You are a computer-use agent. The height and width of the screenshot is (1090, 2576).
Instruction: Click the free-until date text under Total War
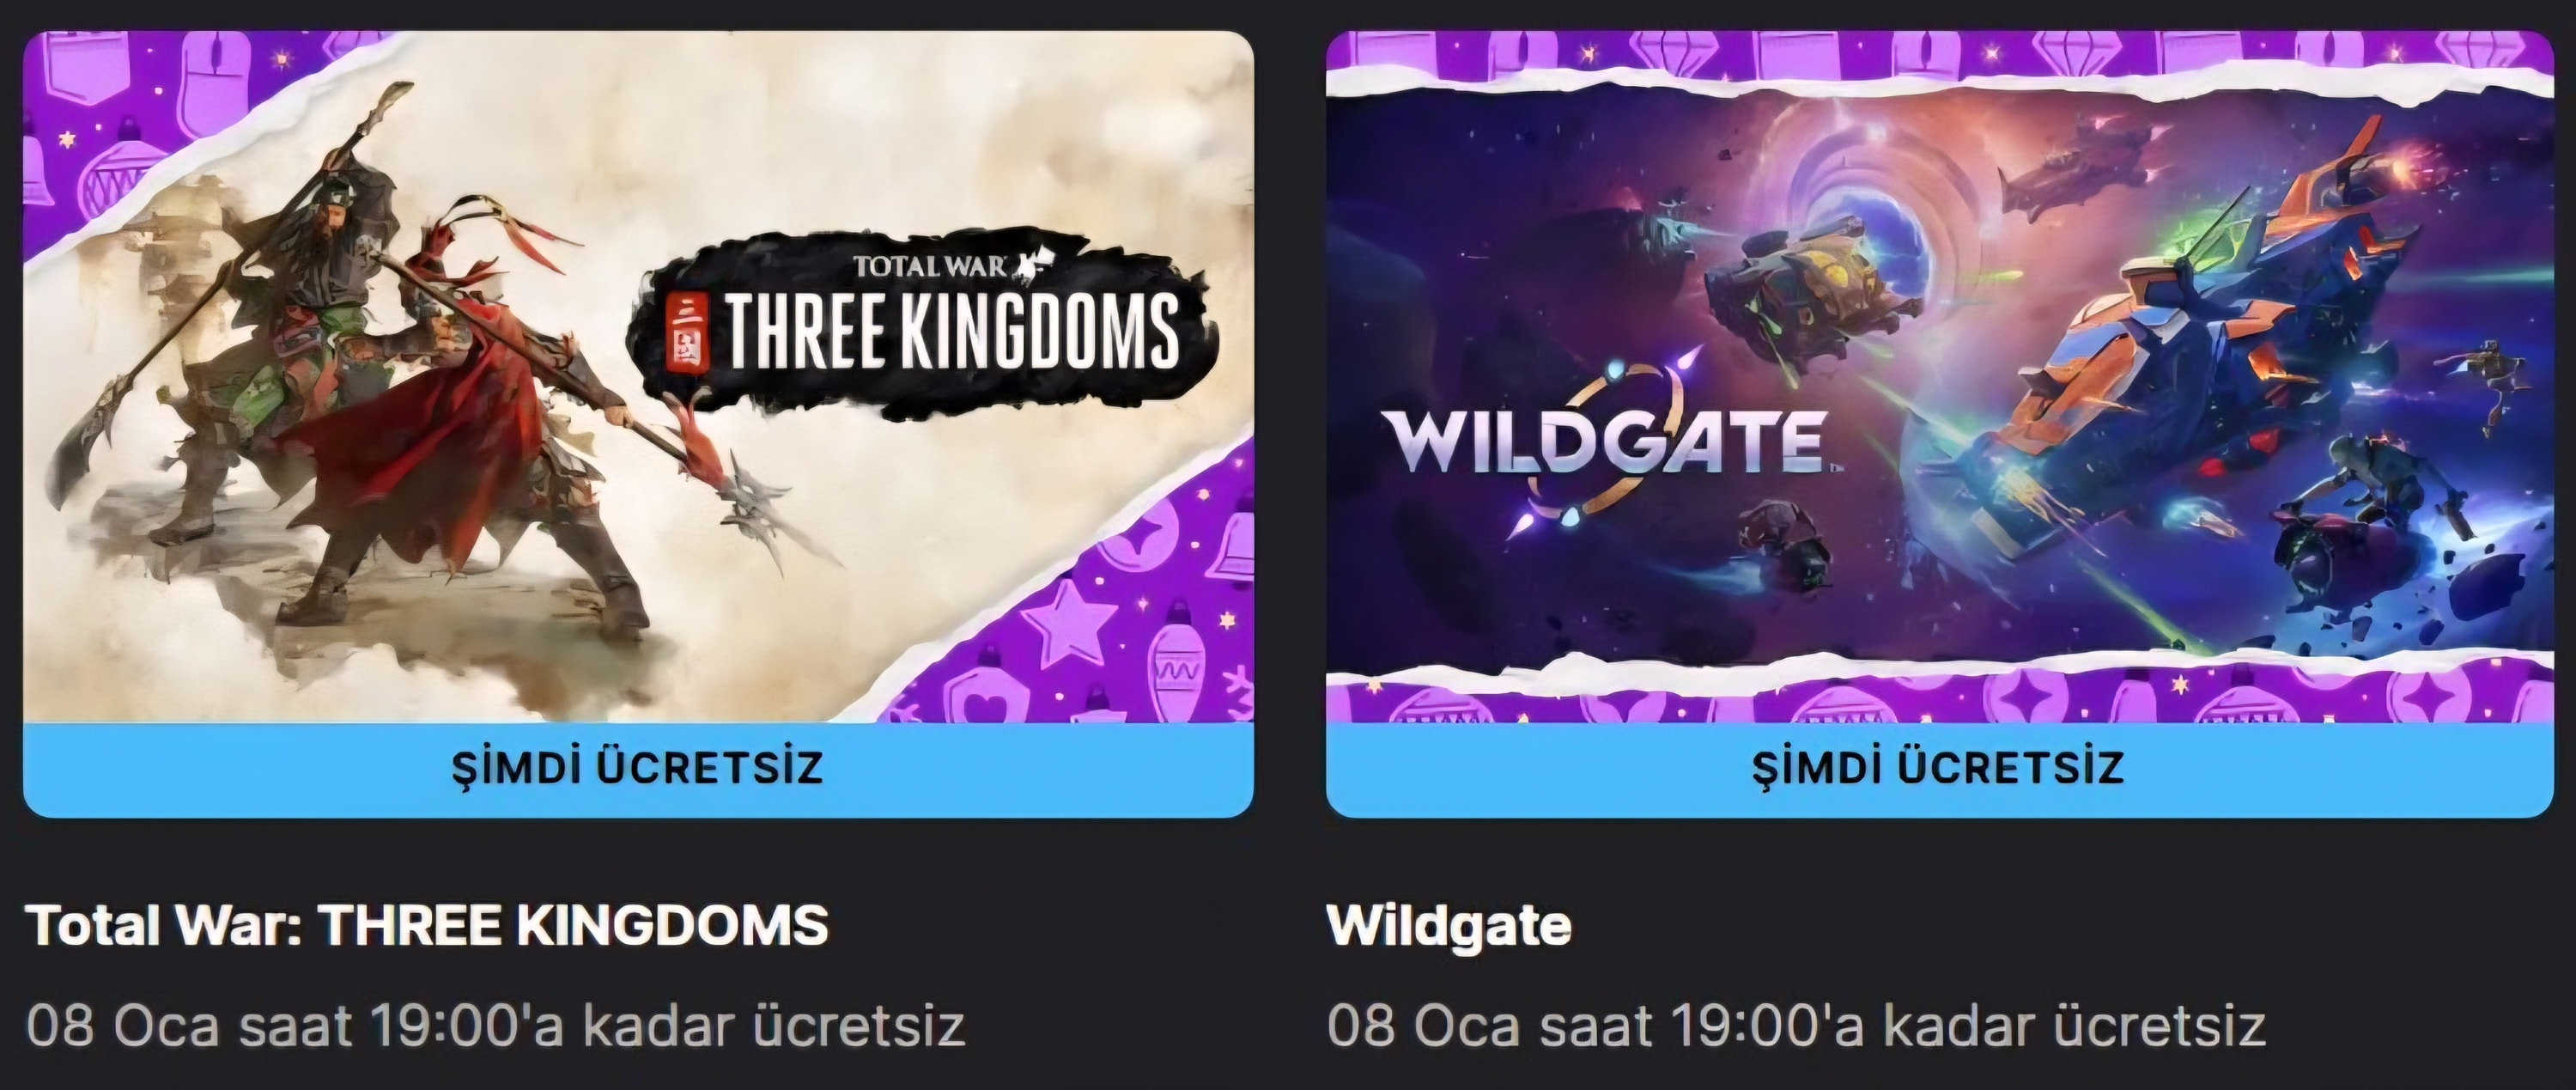pyautogui.click(x=496, y=1026)
